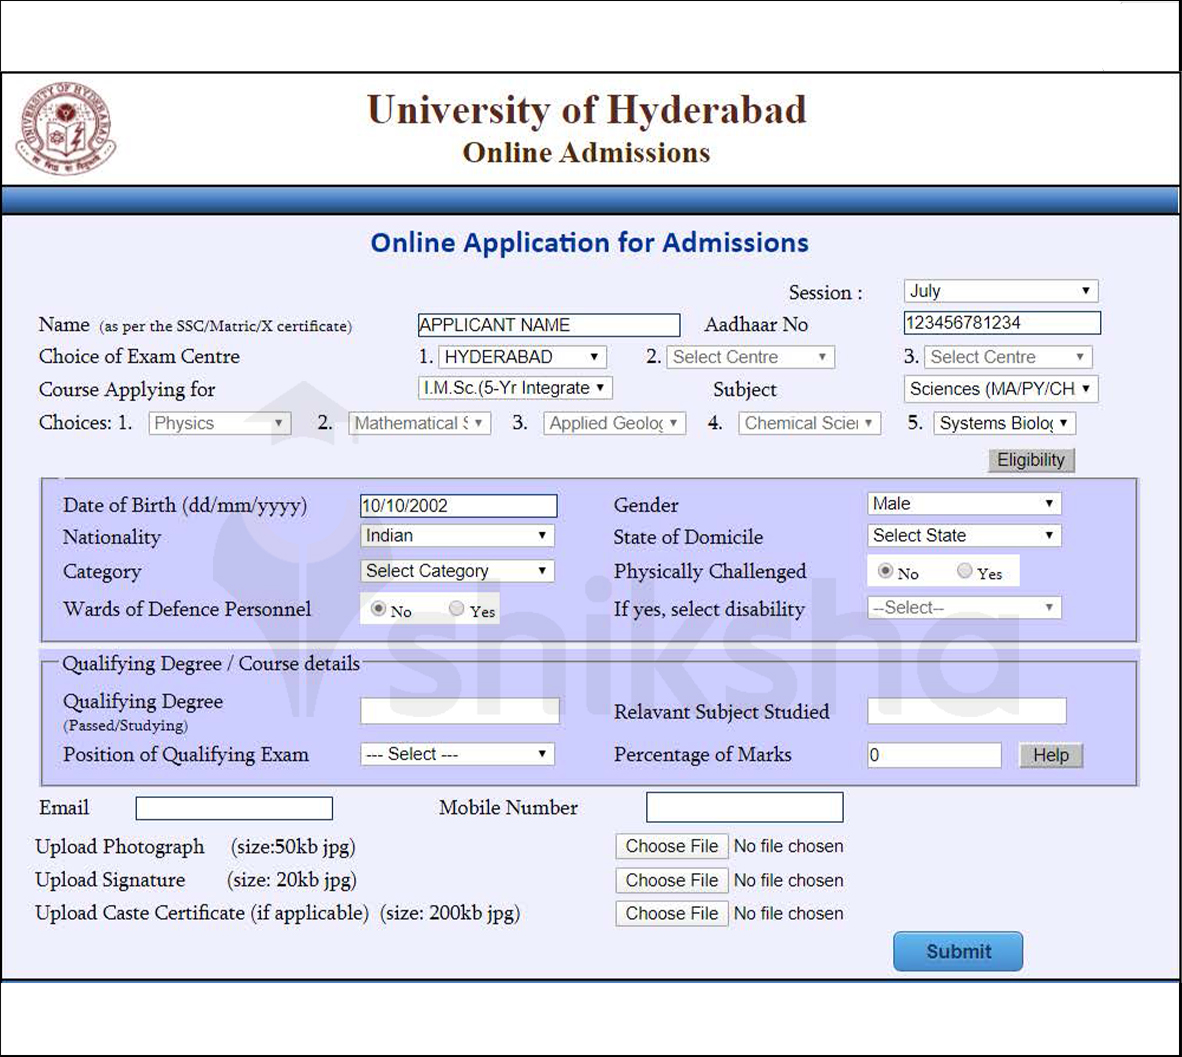This screenshot has height=1057, width=1182.
Task: Expand the Course Applying for dropdown
Action: (x=515, y=388)
